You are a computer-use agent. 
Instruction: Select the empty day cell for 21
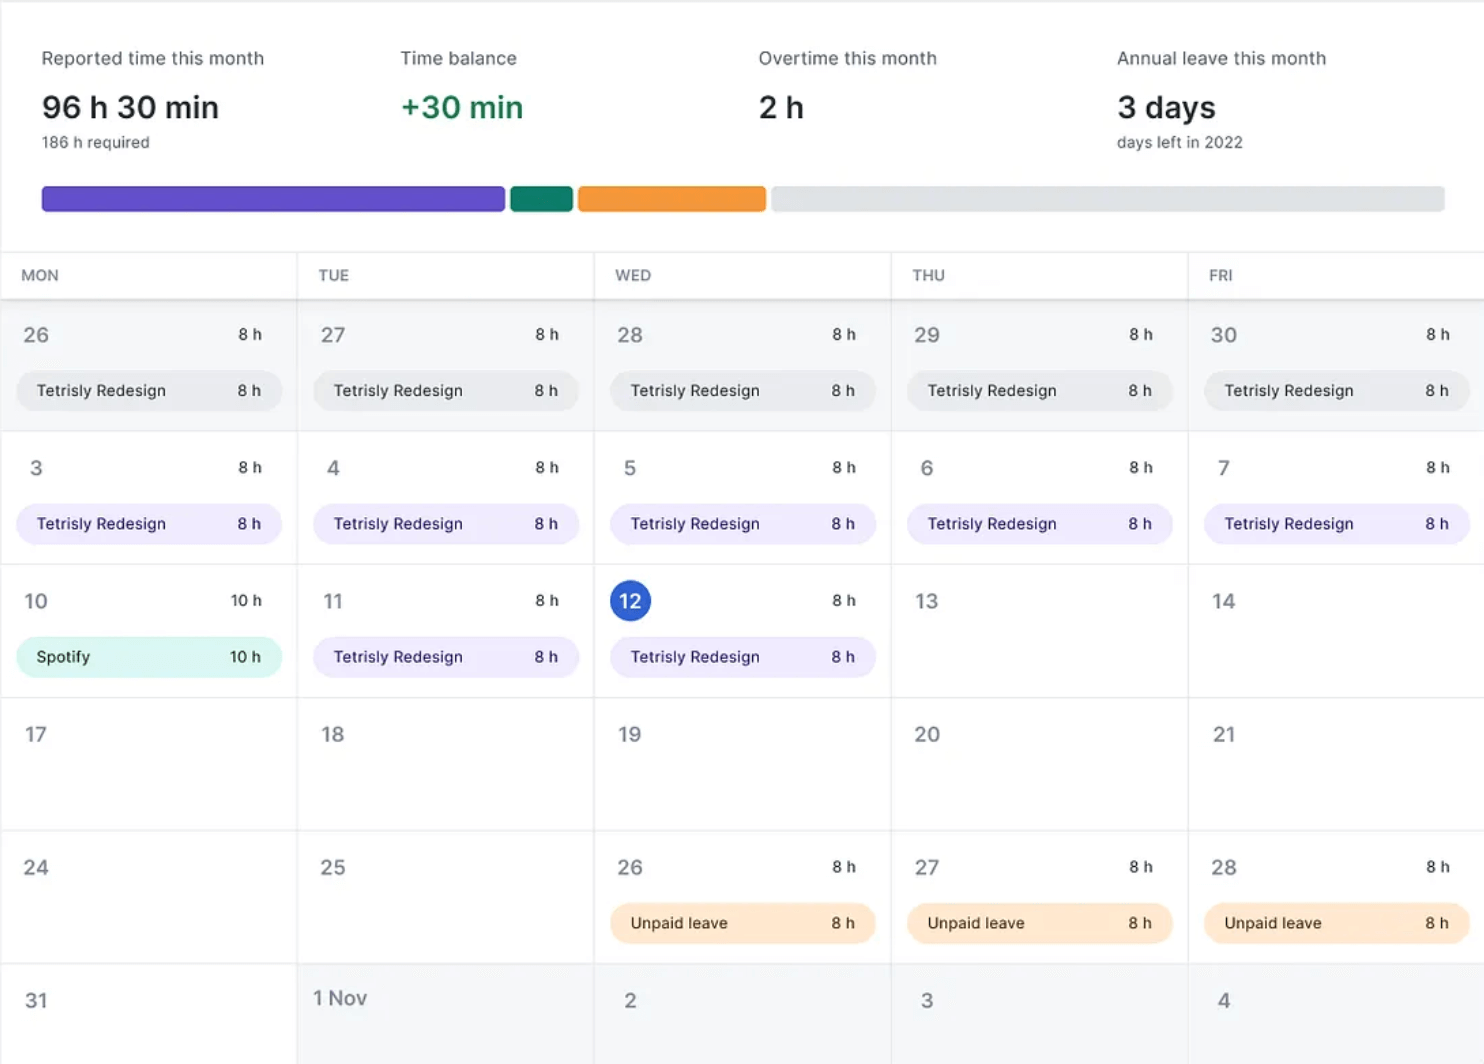coord(1335,770)
